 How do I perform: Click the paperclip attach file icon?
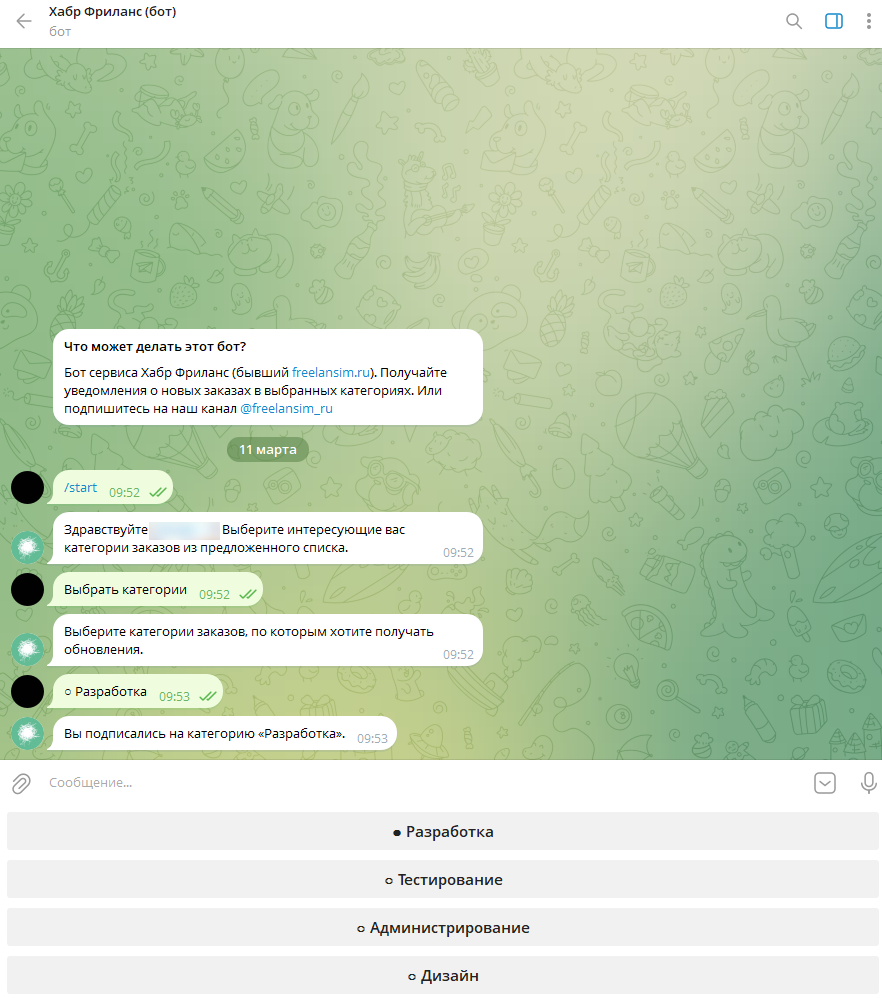[x=21, y=784]
